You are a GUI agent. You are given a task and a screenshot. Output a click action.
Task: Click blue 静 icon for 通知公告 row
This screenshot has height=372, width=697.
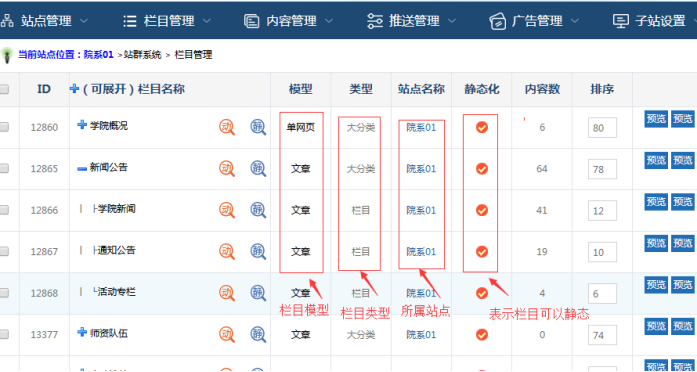pos(258,252)
